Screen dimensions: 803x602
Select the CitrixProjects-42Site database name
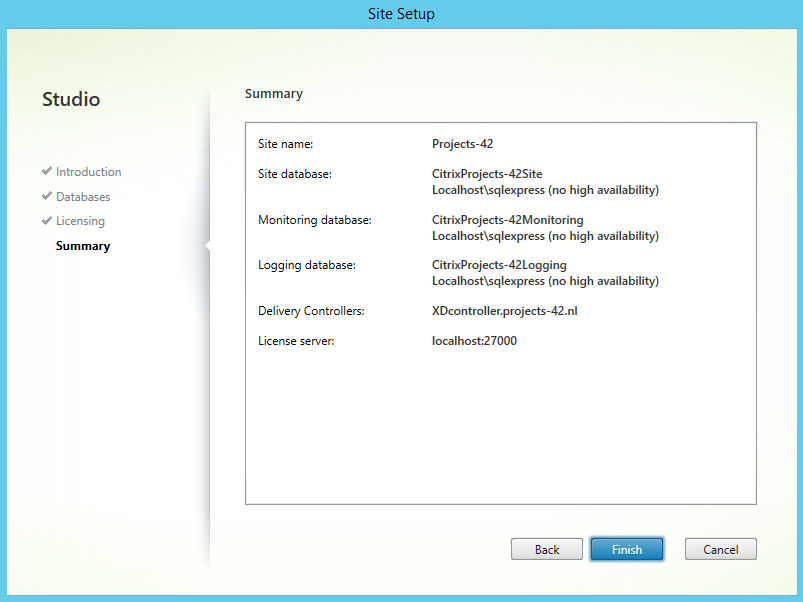click(x=487, y=174)
